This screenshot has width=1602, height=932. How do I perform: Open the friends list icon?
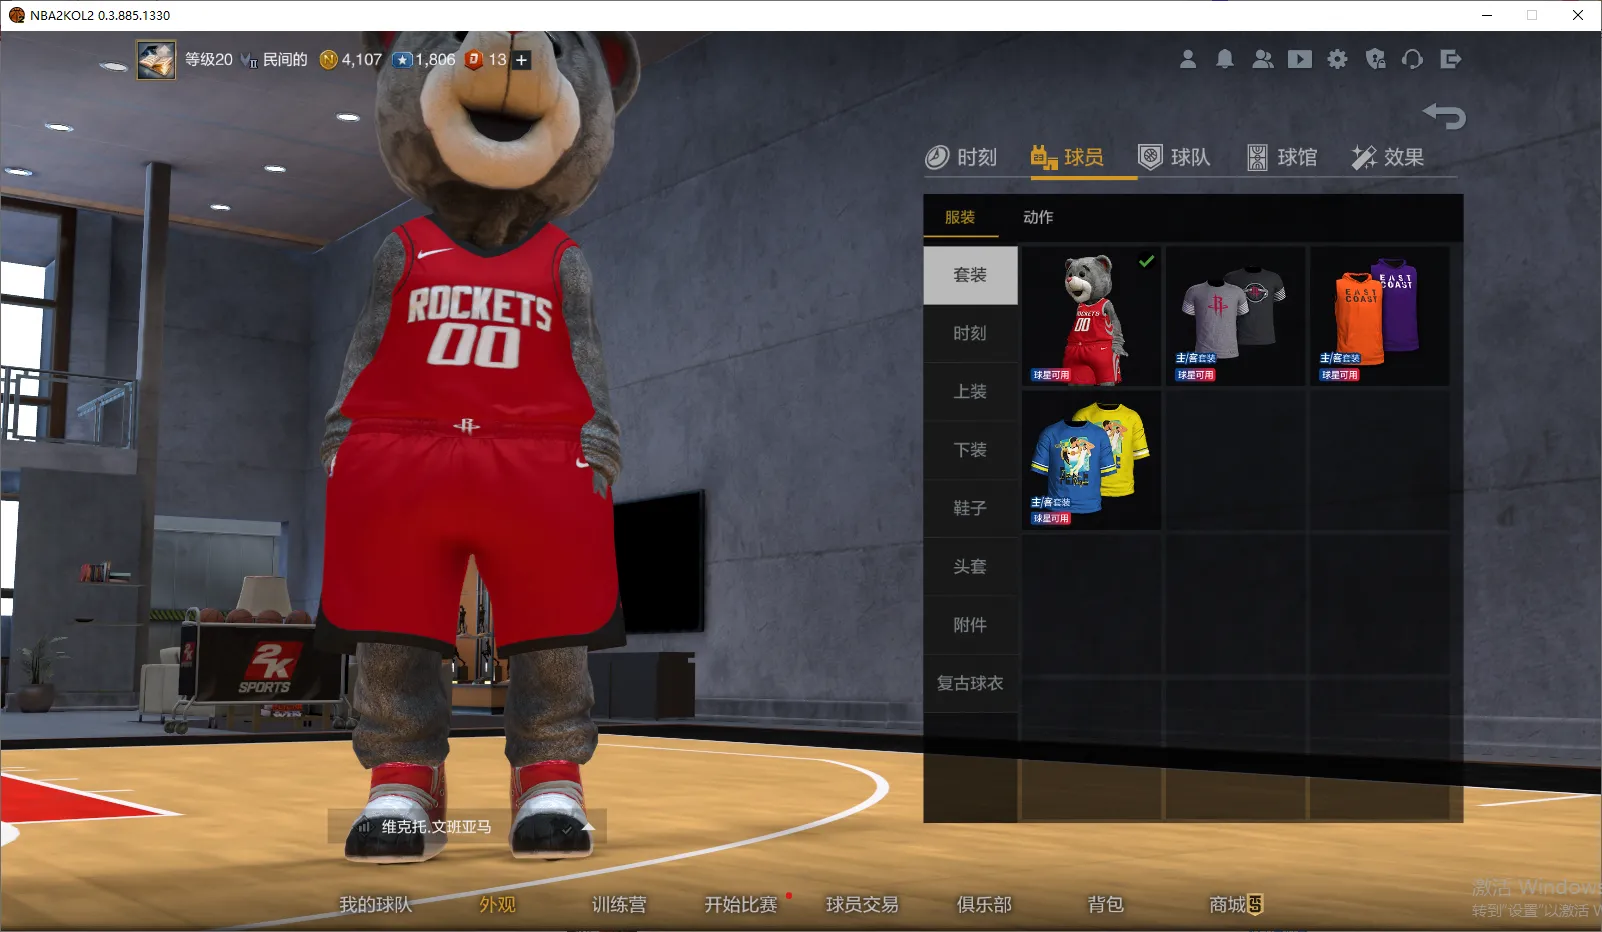point(1263,60)
